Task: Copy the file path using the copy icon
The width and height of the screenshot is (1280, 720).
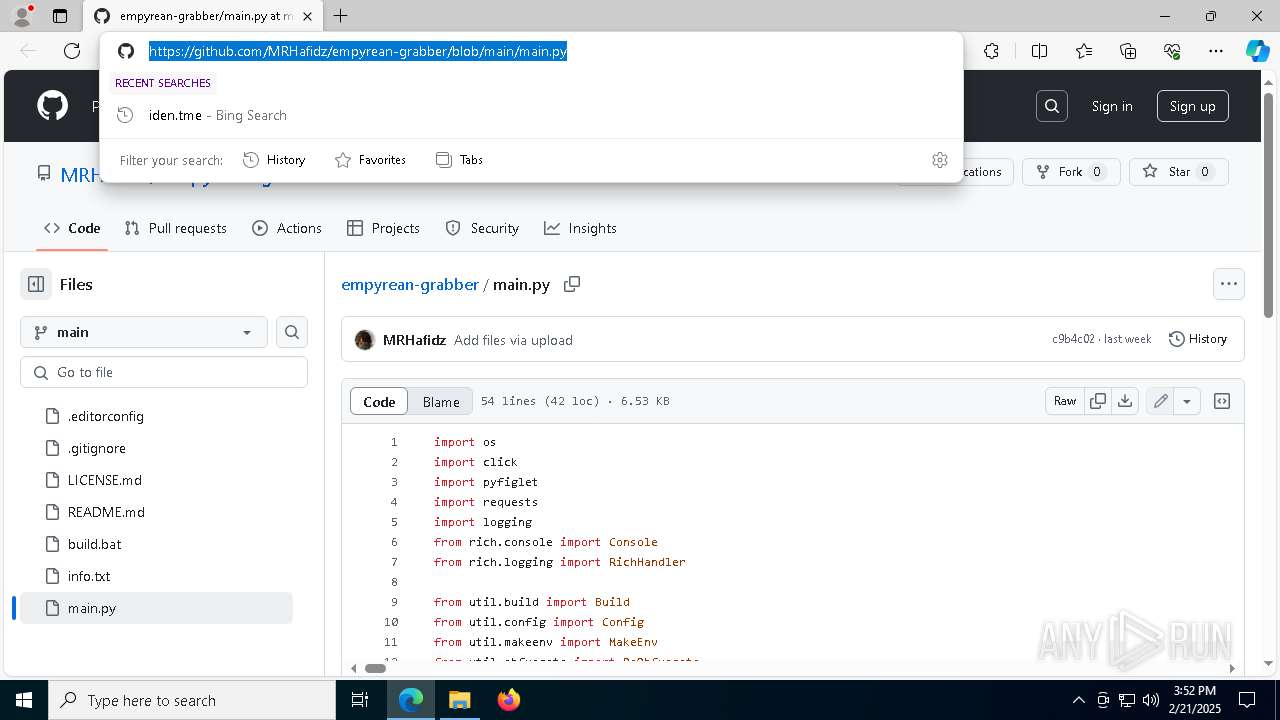Action: click(x=572, y=284)
